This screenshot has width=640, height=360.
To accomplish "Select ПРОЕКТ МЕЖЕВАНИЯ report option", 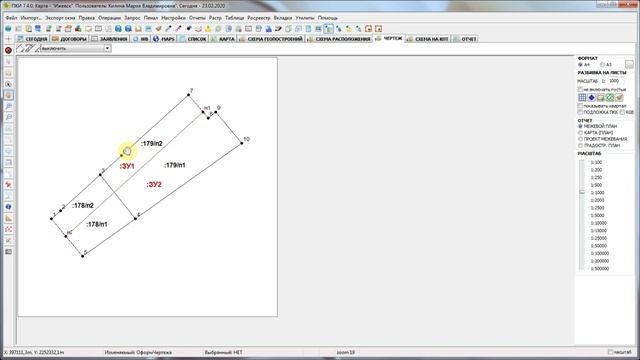I will [x=580, y=139].
